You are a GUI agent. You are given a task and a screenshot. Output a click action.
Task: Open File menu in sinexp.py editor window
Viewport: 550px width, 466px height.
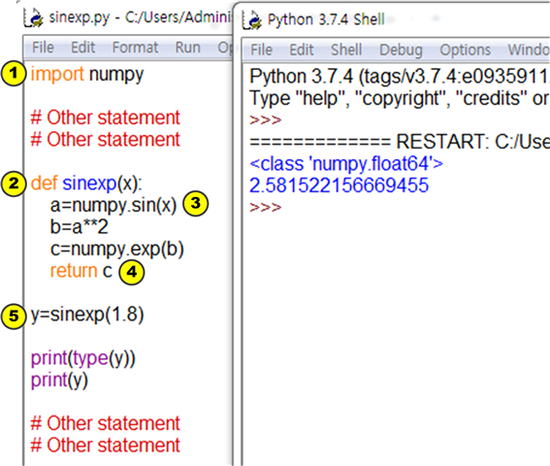click(43, 47)
